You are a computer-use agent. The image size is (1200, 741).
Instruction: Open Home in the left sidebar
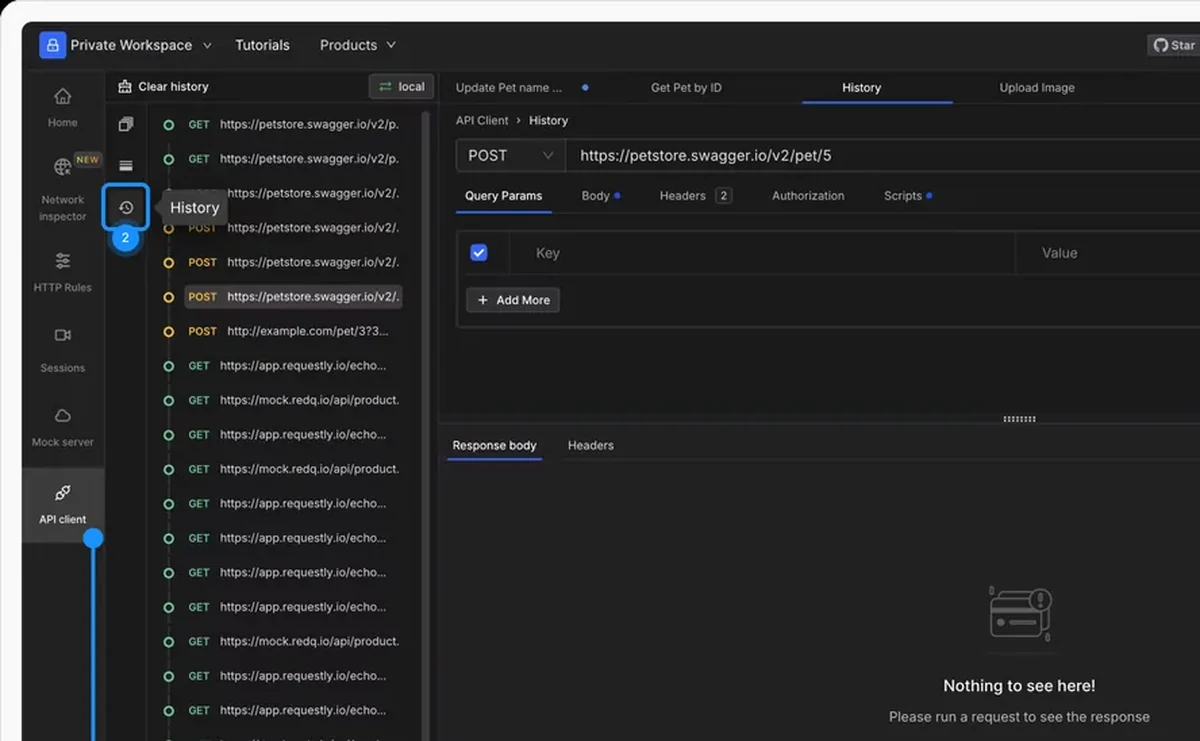[62, 107]
